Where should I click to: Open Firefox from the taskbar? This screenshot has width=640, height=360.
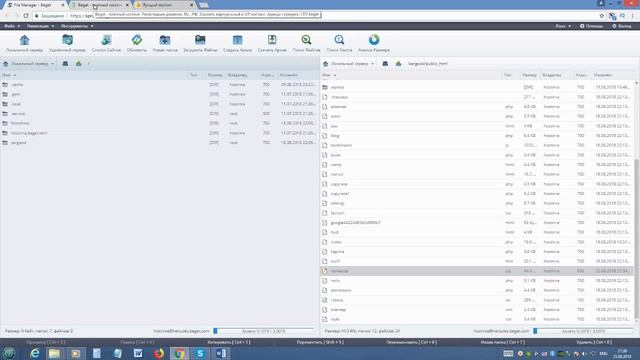click(159, 353)
